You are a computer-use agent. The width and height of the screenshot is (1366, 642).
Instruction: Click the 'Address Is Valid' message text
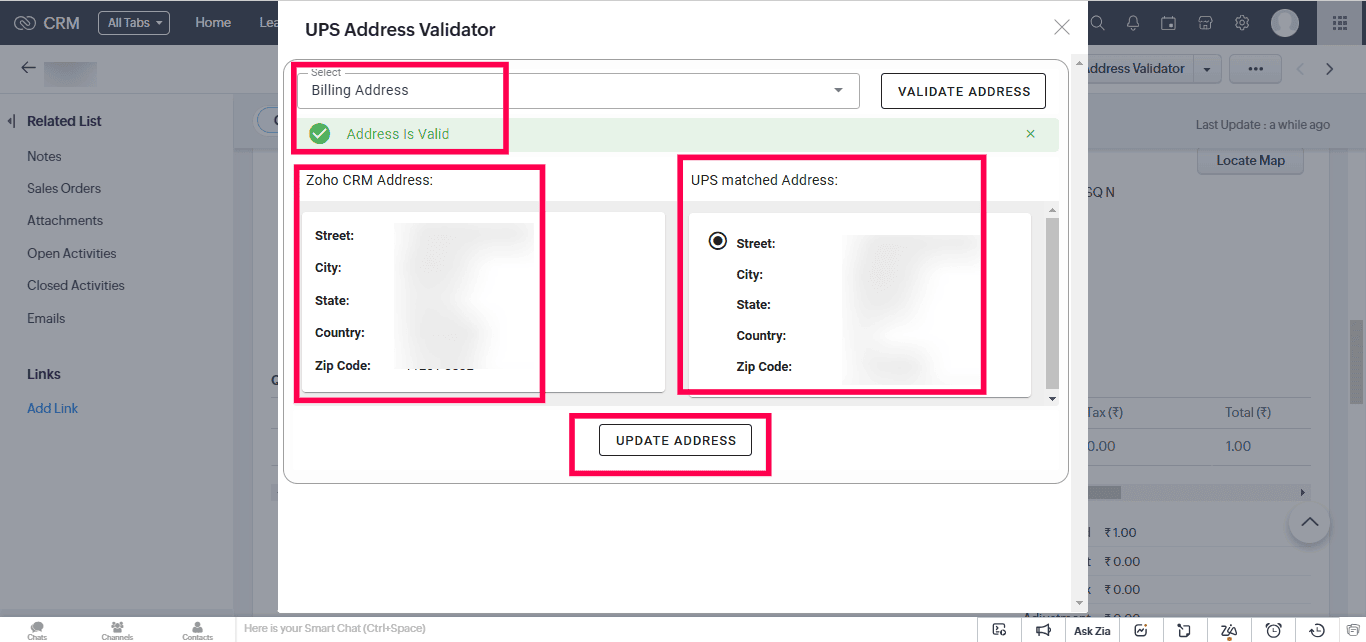click(398, 134)
